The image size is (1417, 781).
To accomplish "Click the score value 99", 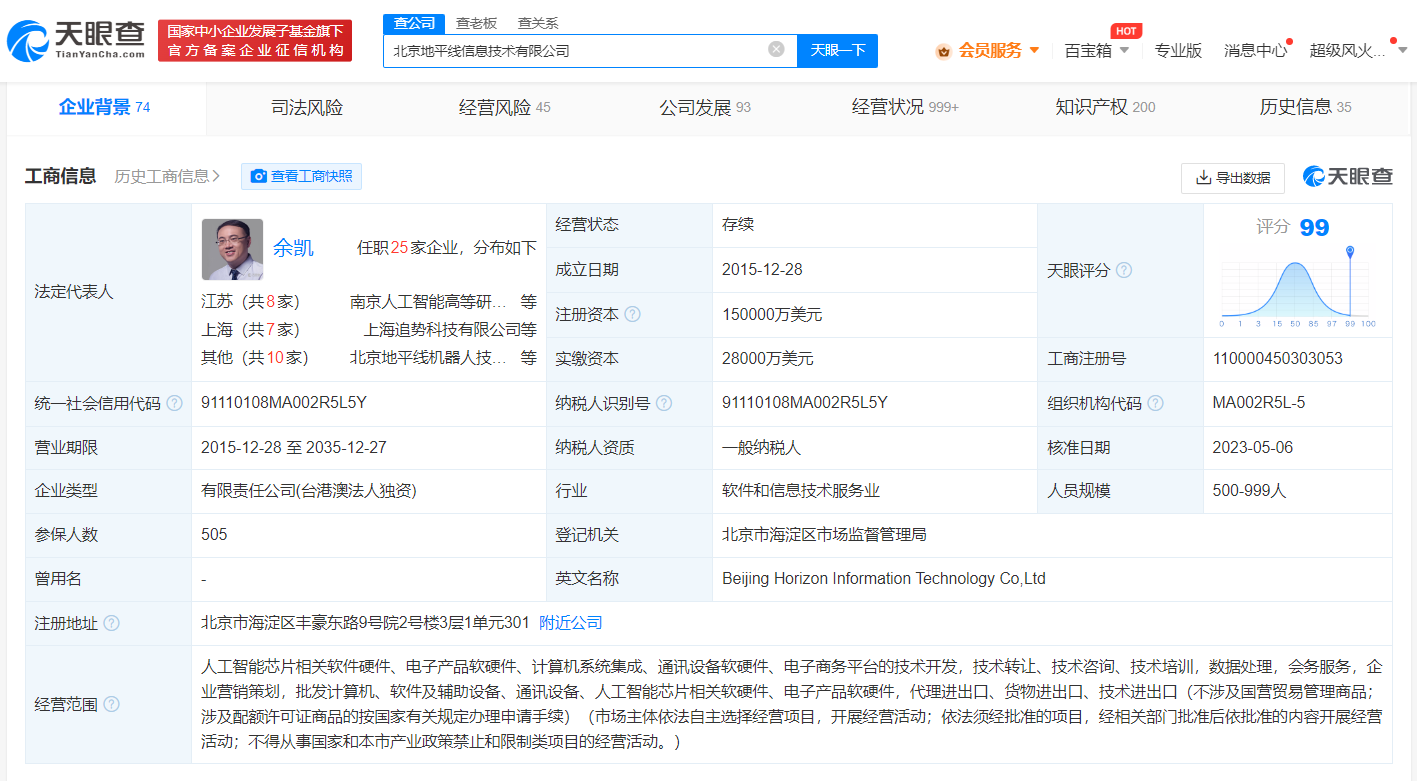I will (1314, 228).
